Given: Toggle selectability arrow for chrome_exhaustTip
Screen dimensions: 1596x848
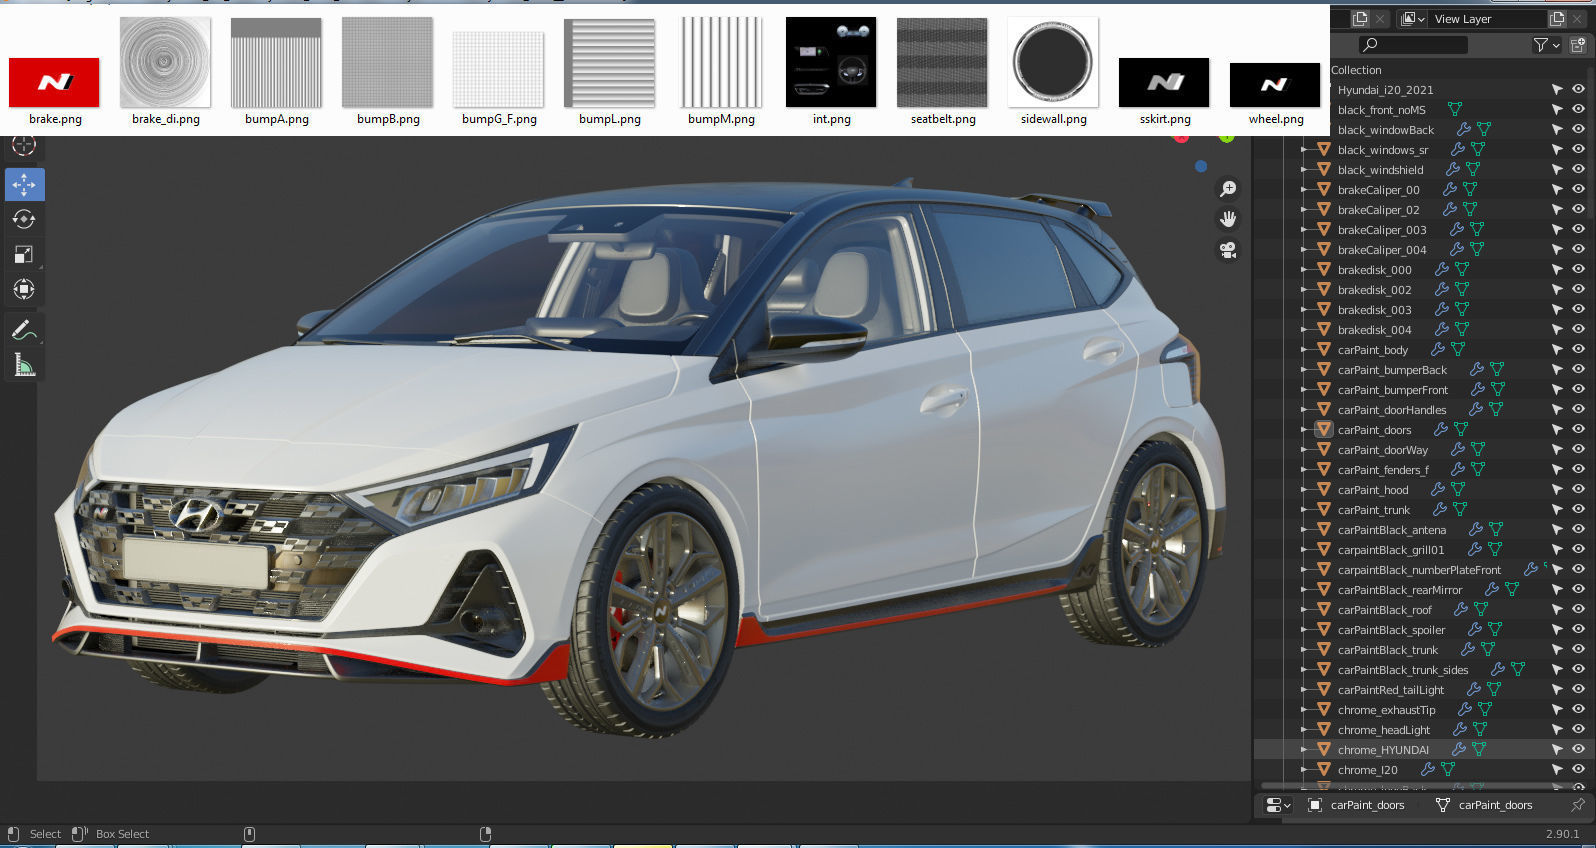Looking at the screenshot, I should tap(1556, 709).
